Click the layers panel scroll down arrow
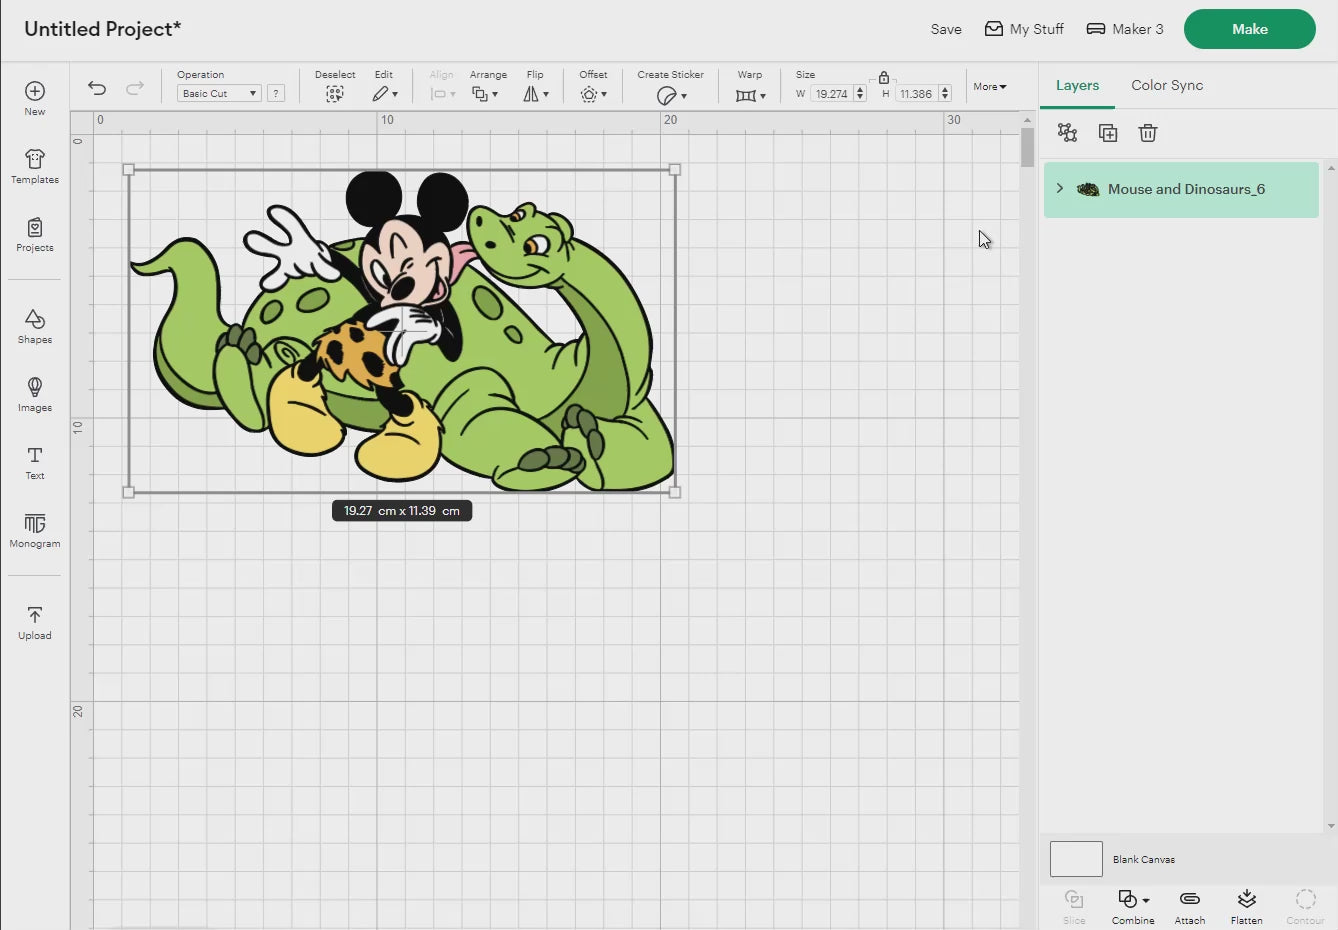Screen dimensions: 1338x930 pos(1331,826)
